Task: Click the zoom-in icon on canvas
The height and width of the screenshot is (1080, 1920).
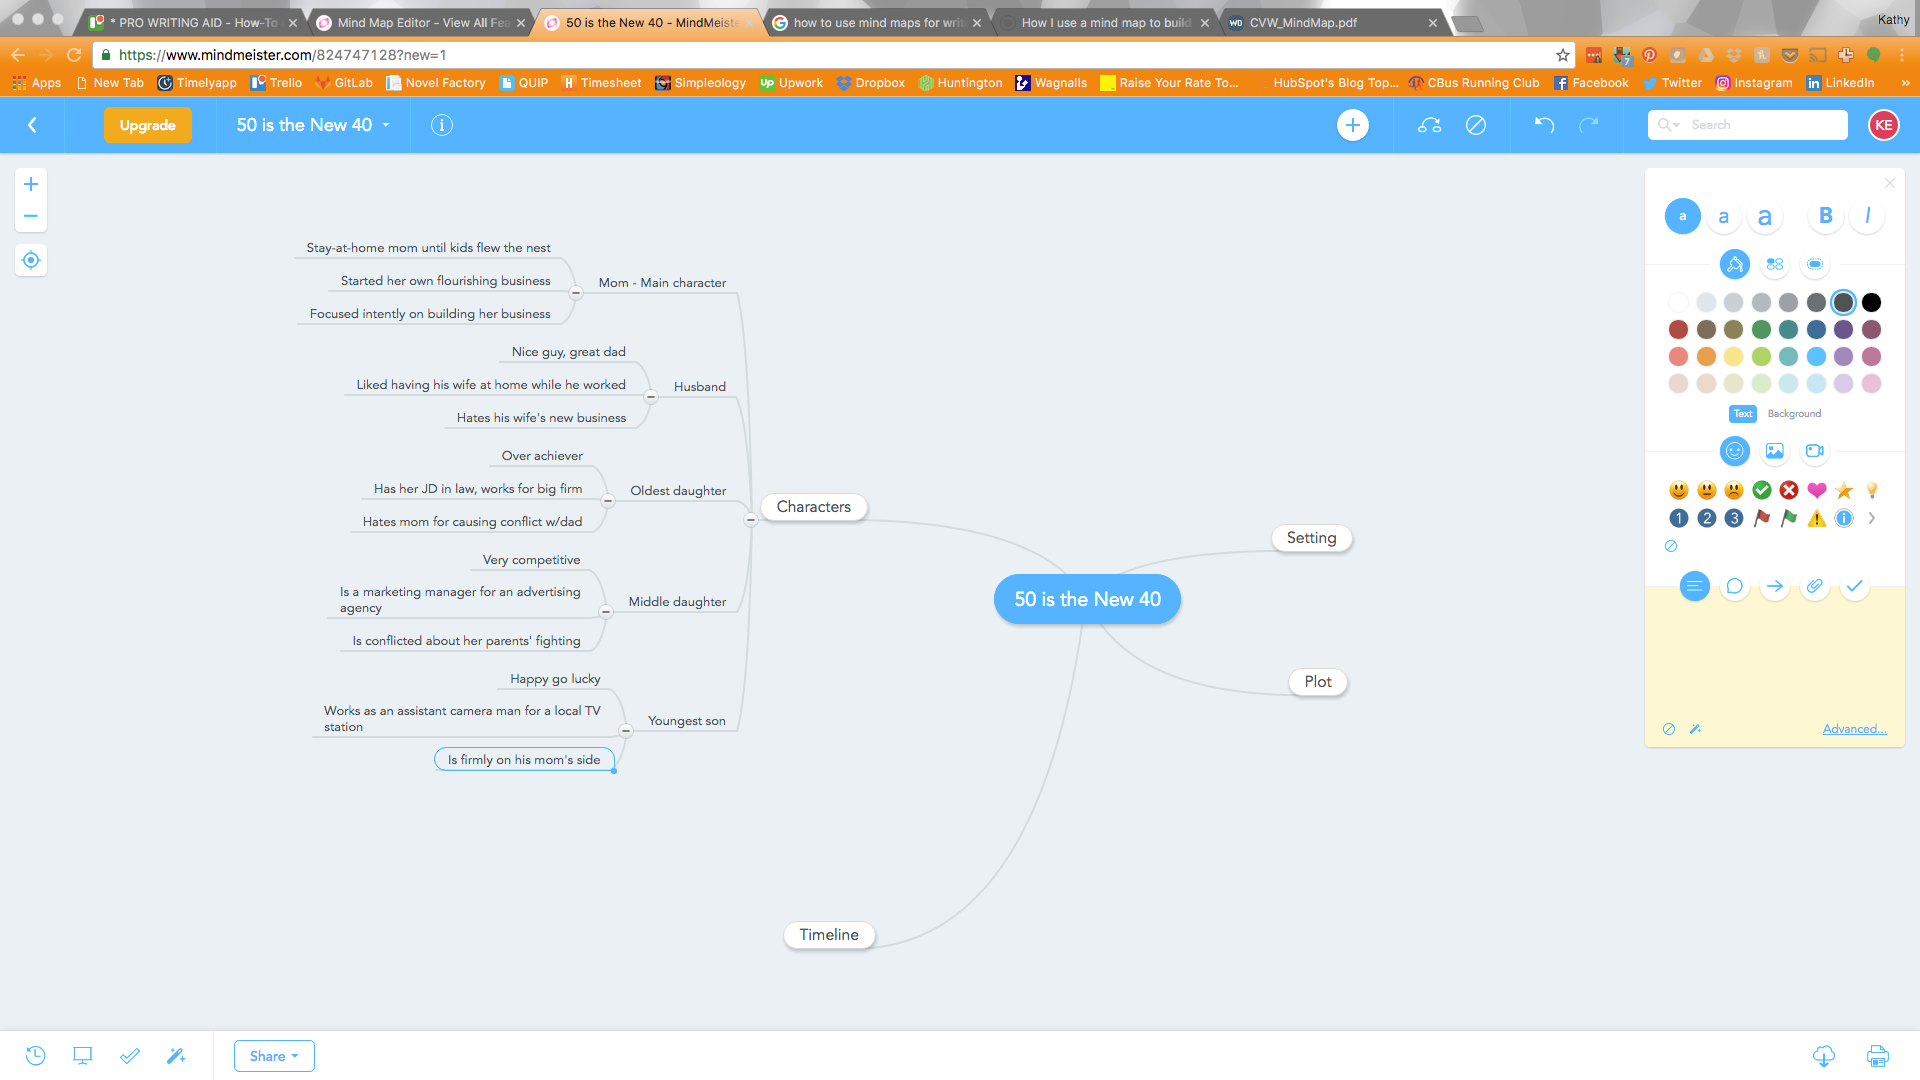Action: coord(30,185)
